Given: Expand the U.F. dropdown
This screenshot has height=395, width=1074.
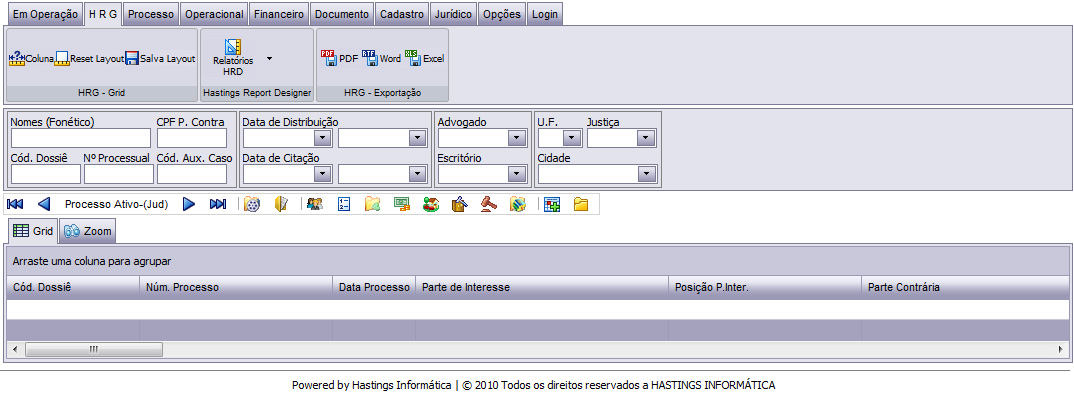Looking at the screenshot, I should tap(573, 138).
